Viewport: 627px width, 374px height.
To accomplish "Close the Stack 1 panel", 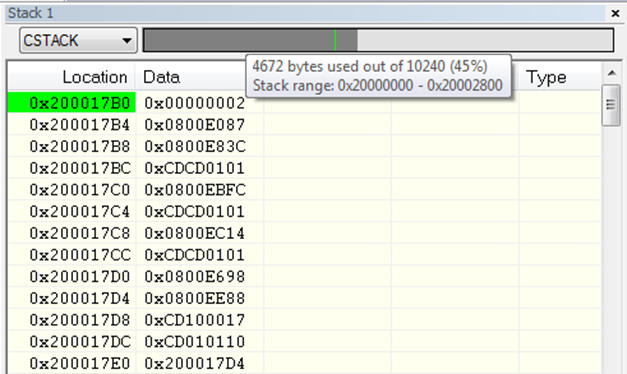I will pos(615,14).
